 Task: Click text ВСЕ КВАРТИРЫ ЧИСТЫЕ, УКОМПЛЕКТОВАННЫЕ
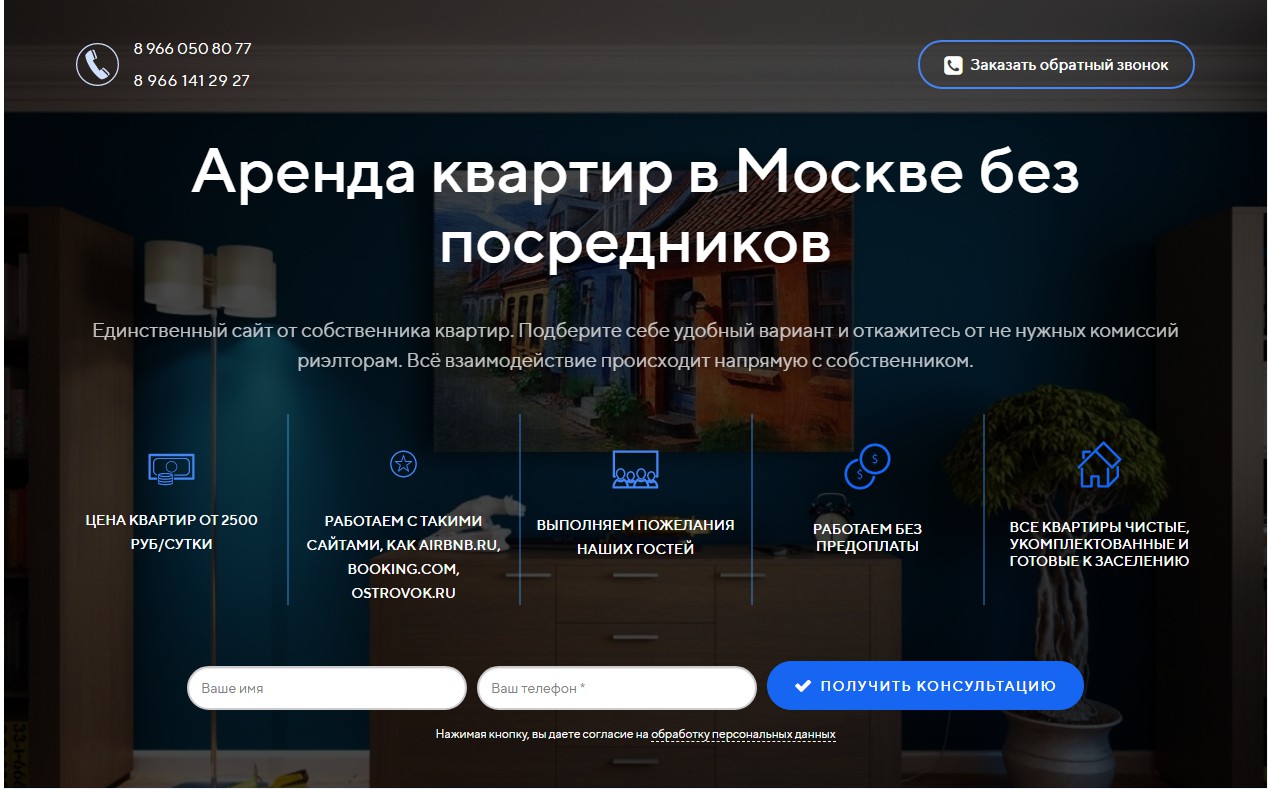pos(1099,544)
